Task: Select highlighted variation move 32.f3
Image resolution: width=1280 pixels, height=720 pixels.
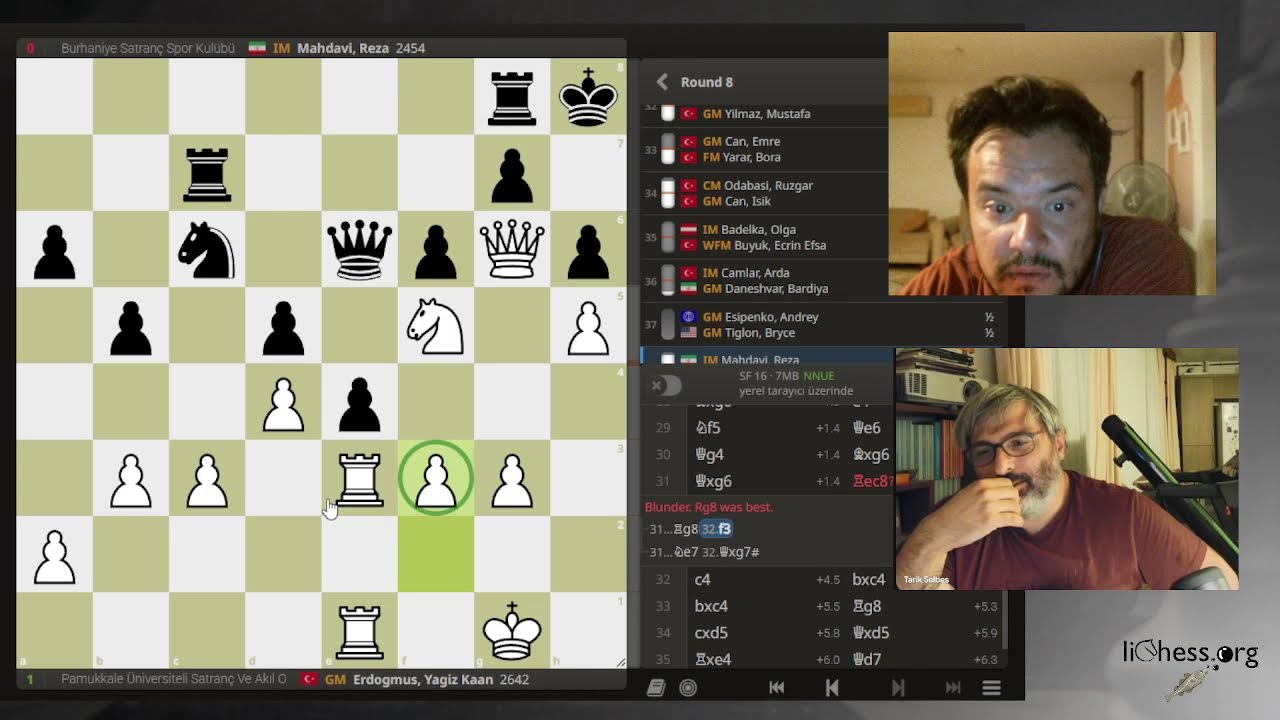Action: [x=714, y=529]
